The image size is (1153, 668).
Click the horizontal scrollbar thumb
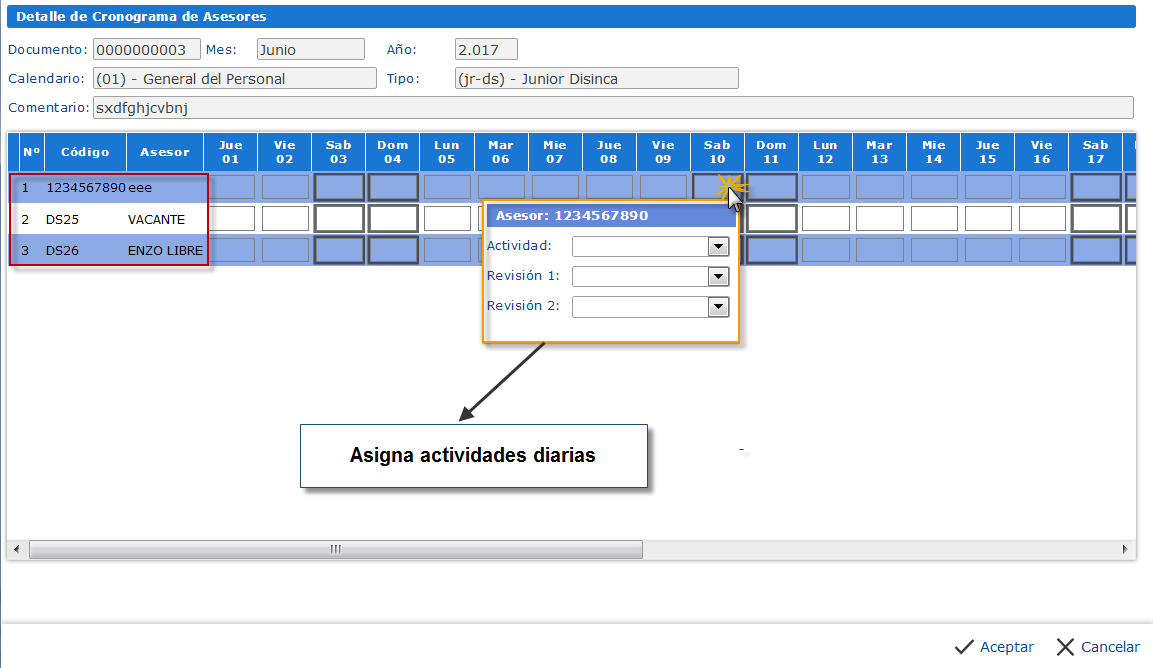click(336, 550)
